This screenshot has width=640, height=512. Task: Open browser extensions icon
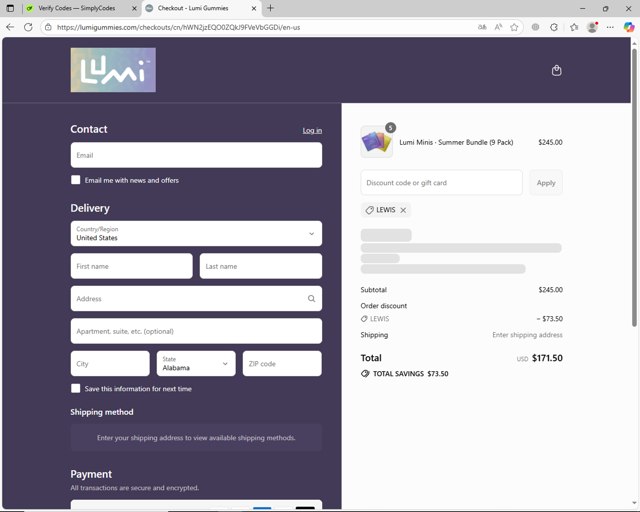[536, 27]
